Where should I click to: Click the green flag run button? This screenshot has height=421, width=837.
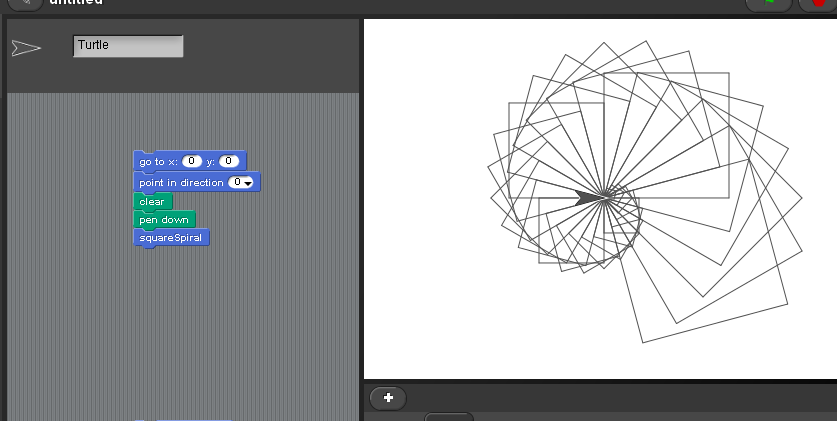[769, 3]
